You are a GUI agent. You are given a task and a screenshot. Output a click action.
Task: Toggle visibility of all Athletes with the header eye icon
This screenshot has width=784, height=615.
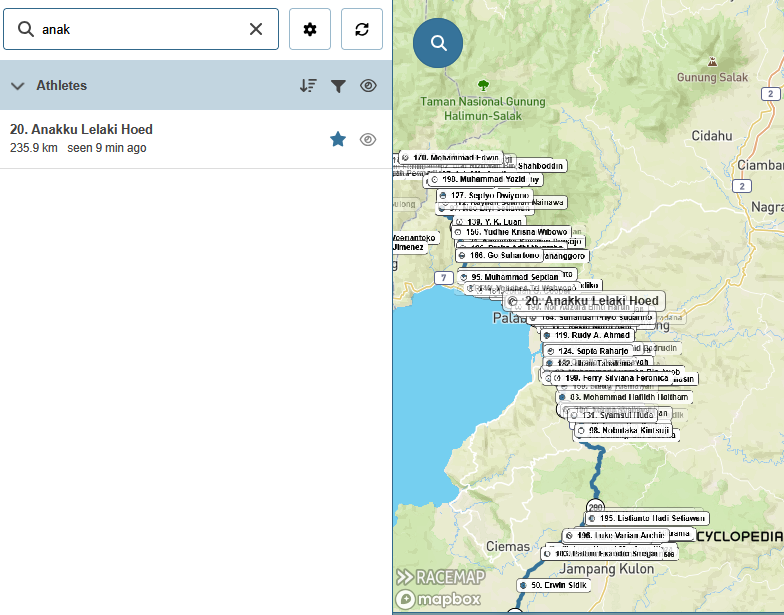pos(368,86)
